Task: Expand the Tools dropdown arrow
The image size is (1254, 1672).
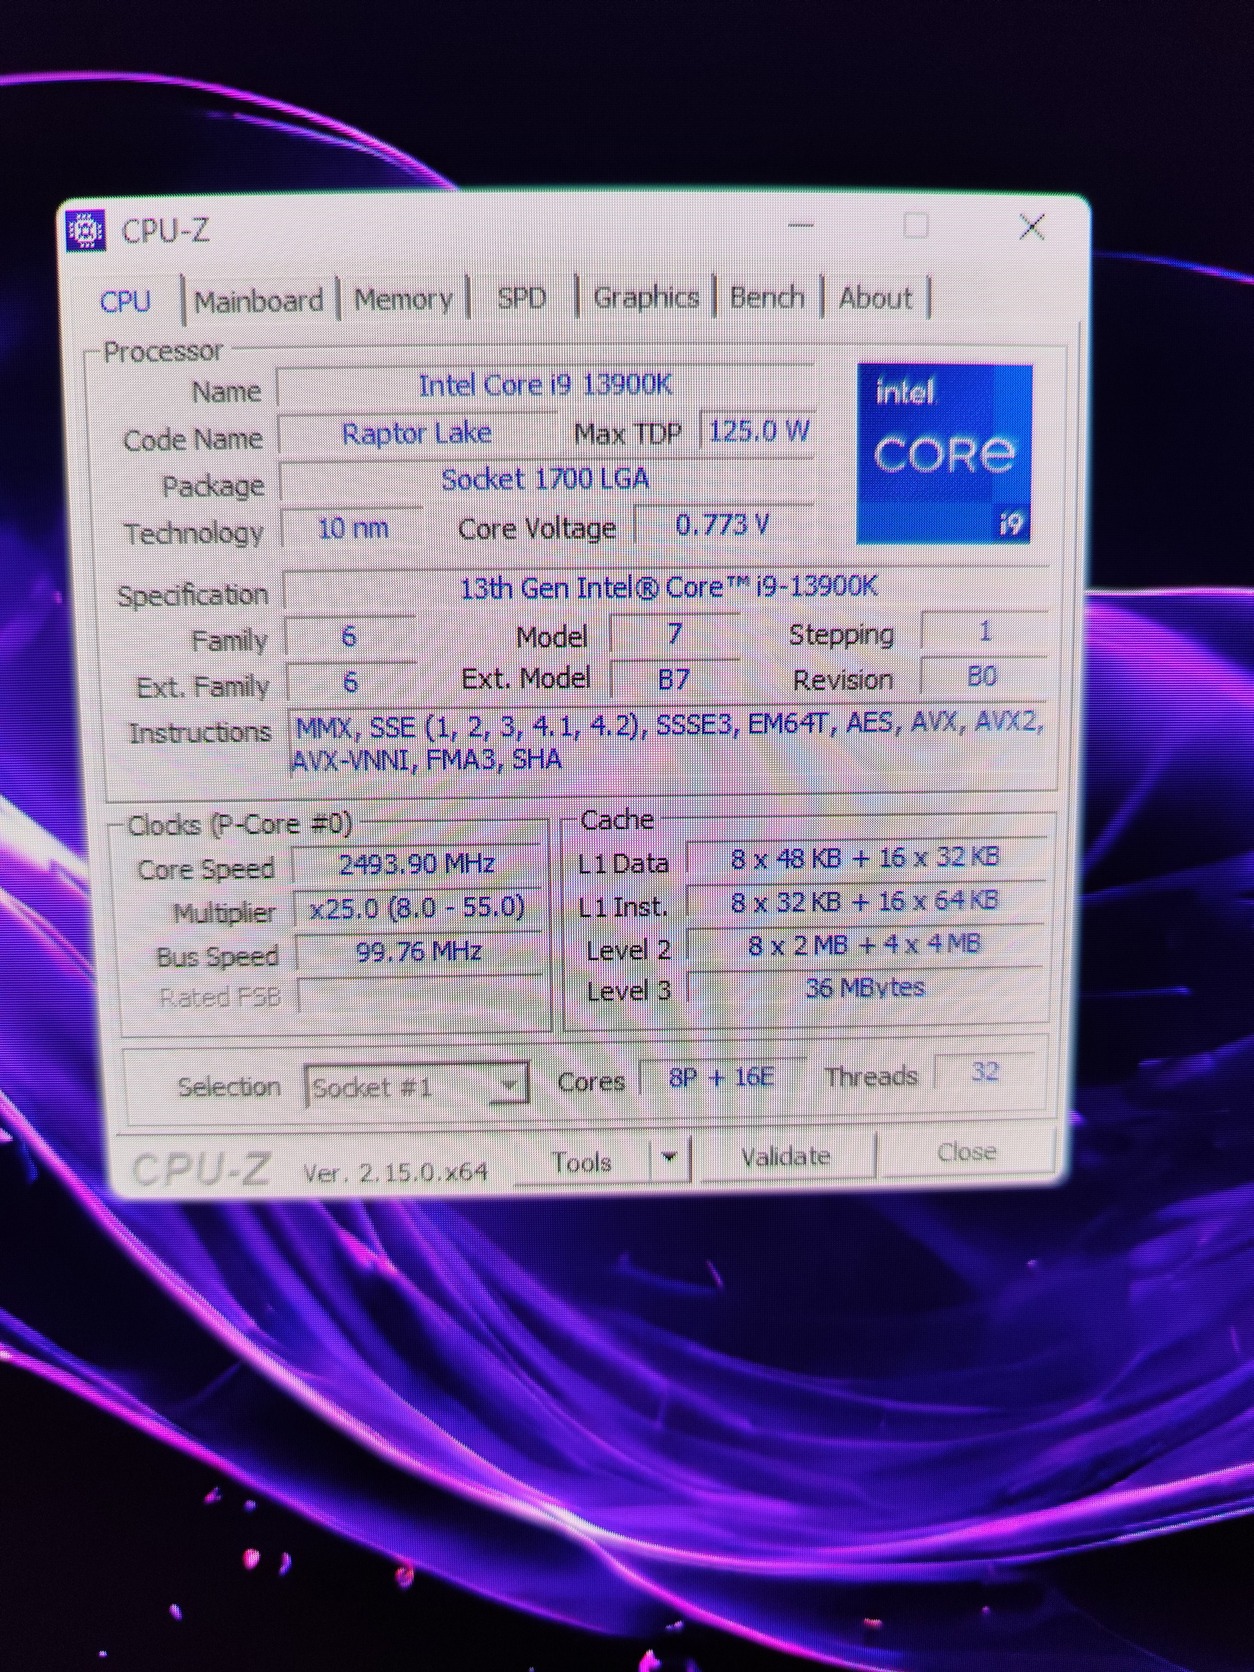Action: point(669,1158)
